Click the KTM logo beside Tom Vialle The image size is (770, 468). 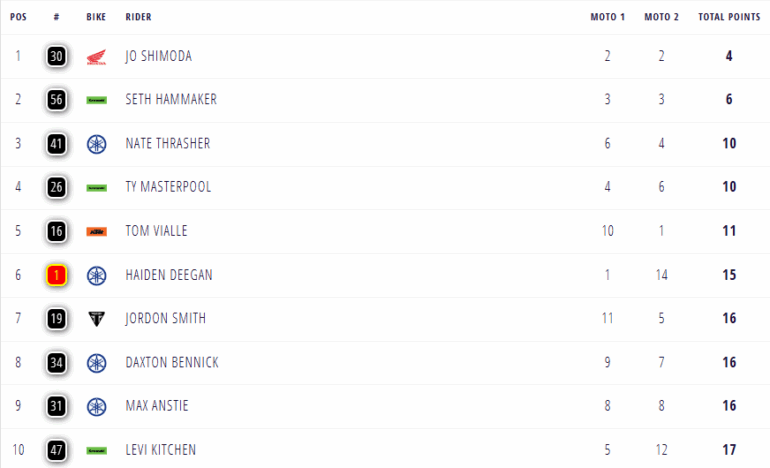pyautogui.click(x=96, y=231)
